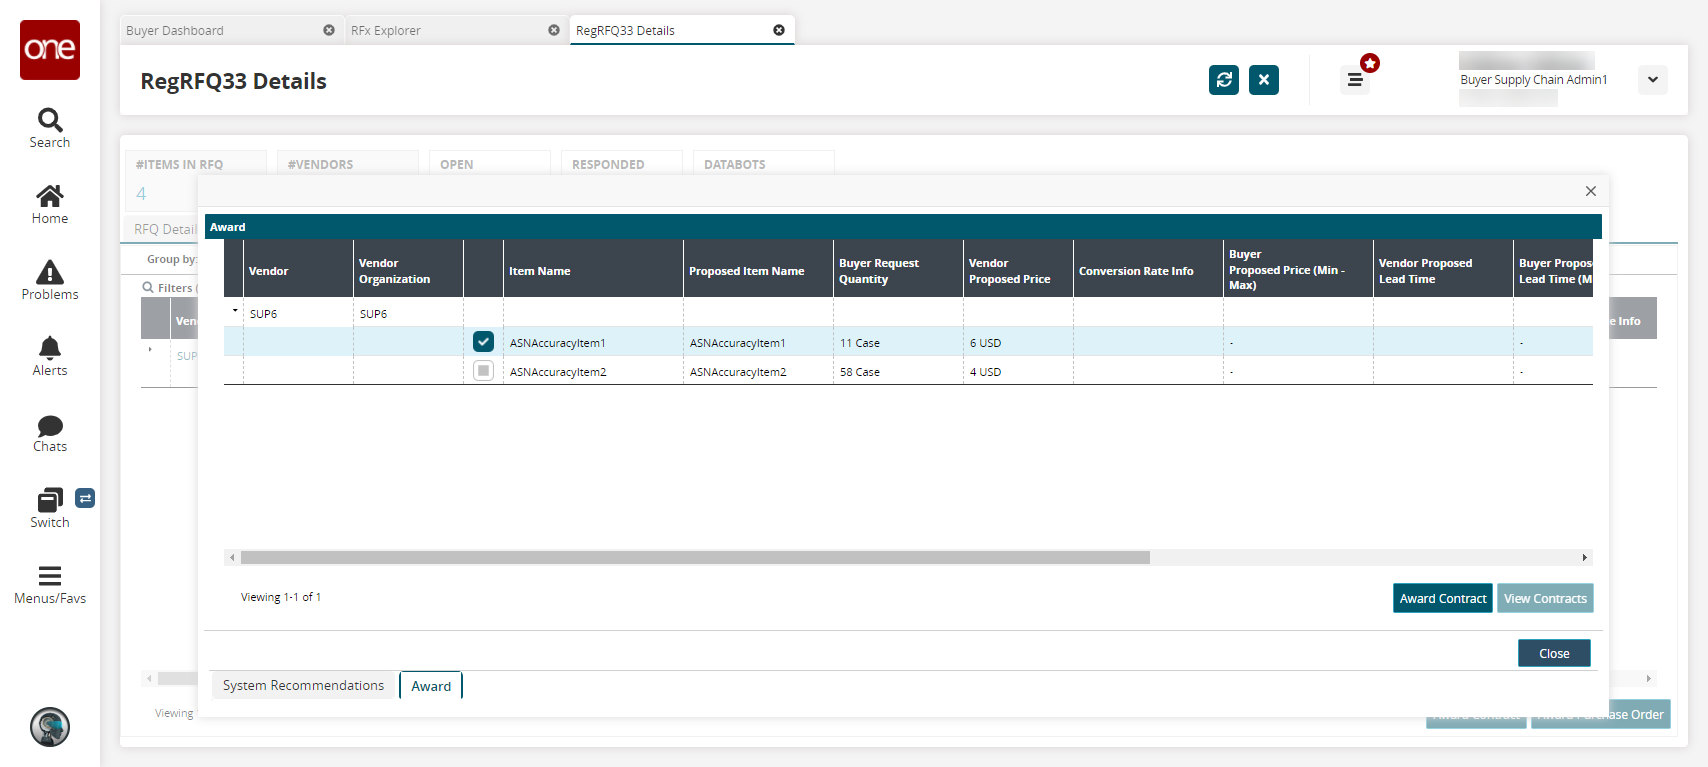Open the Chats bubble icon
Screen dimensions: 1708x767
click(x=50, y=426)
